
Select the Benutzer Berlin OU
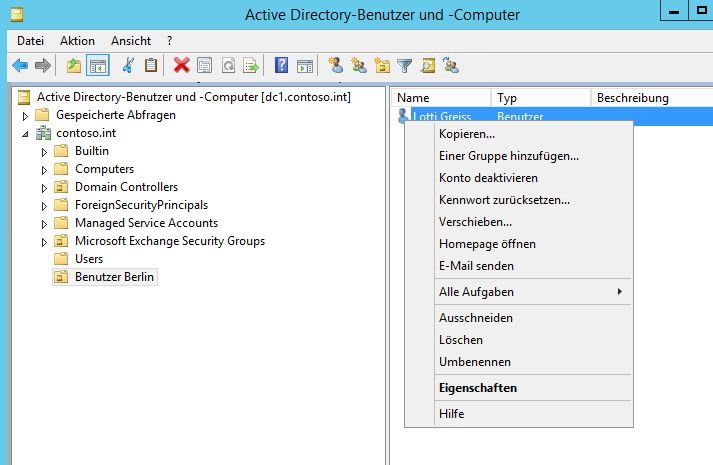(114, 277)
